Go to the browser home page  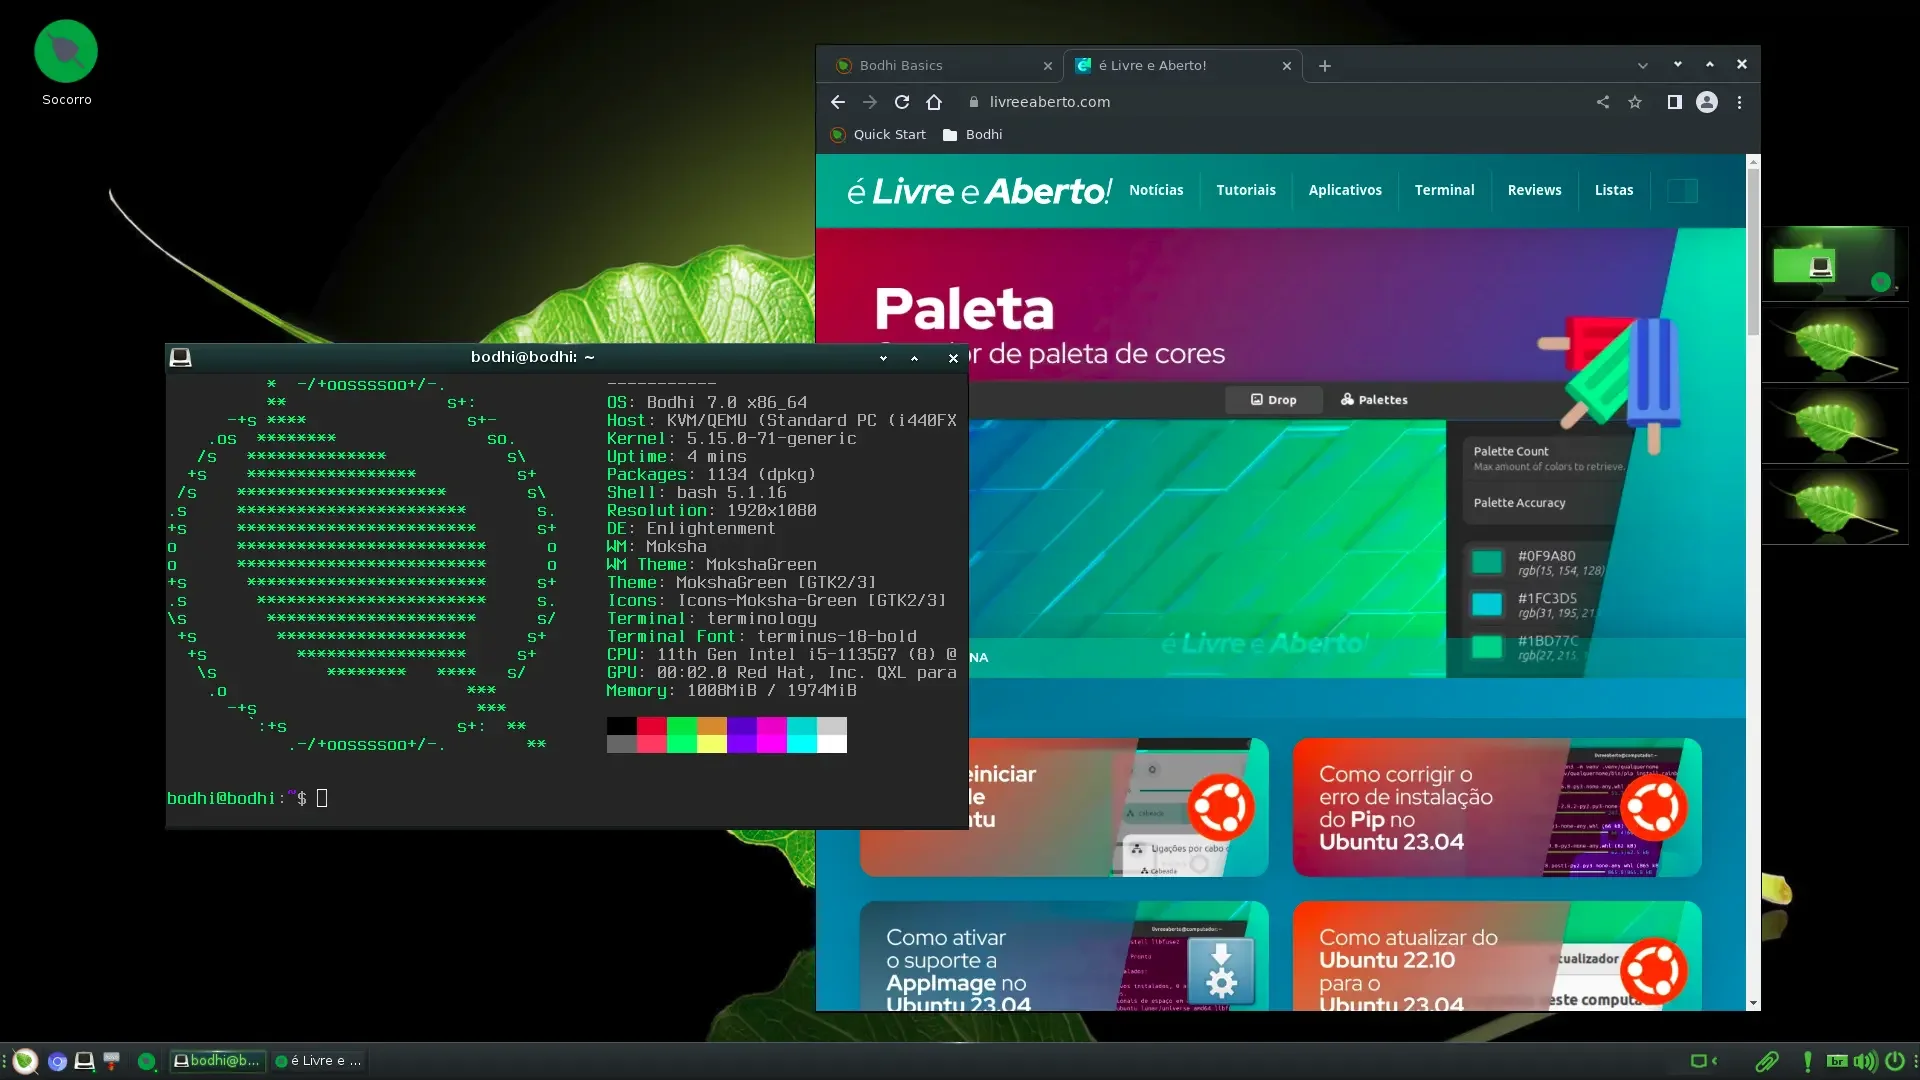pyautogui.click(x=934, y=102)
